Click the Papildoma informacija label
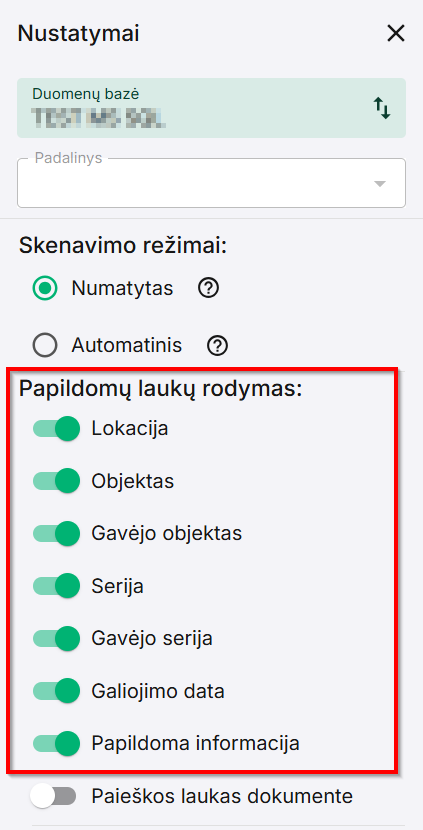This screenshot has height=830, width=423. pyautogui.click(x=195, y=743)
